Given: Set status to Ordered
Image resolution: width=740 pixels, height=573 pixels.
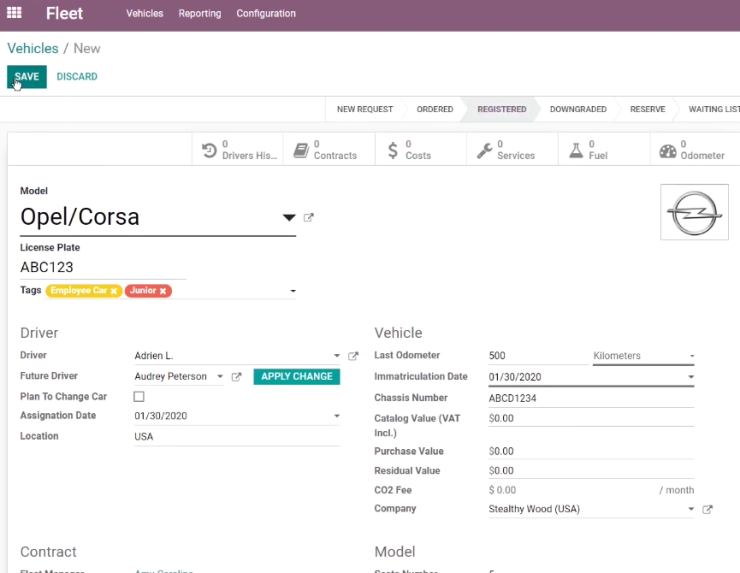Looking at the screenshot, I should (435, 110).
